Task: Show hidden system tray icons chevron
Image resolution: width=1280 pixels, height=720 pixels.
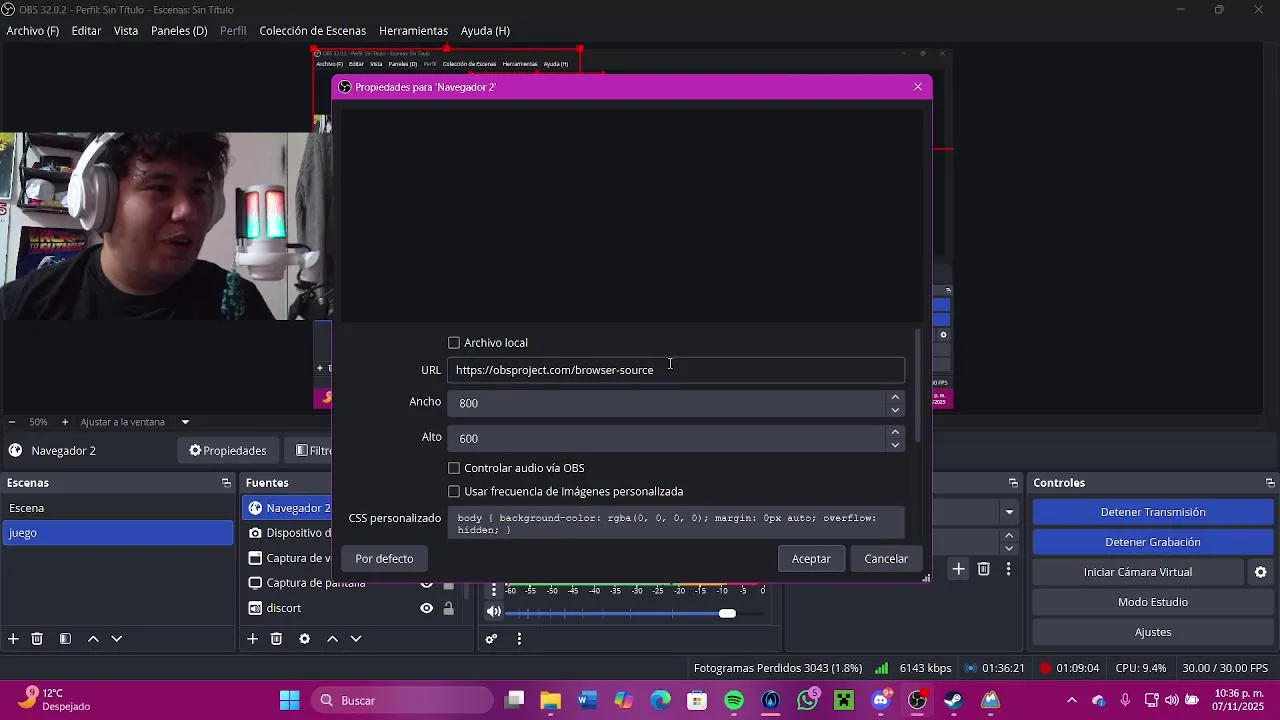Action: 1072,700
